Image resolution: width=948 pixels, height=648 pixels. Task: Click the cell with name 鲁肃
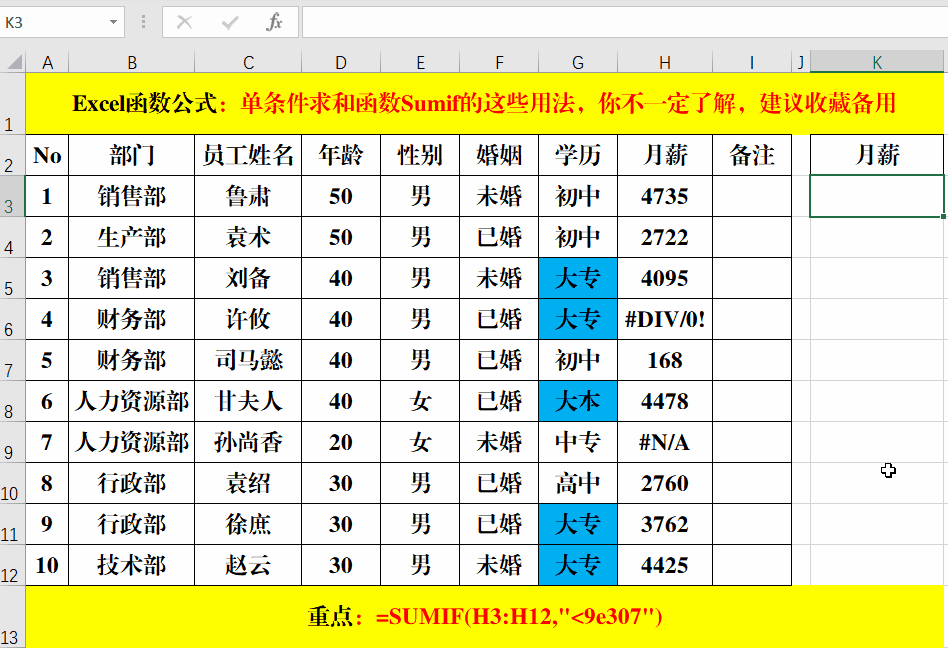coord(248,196)
